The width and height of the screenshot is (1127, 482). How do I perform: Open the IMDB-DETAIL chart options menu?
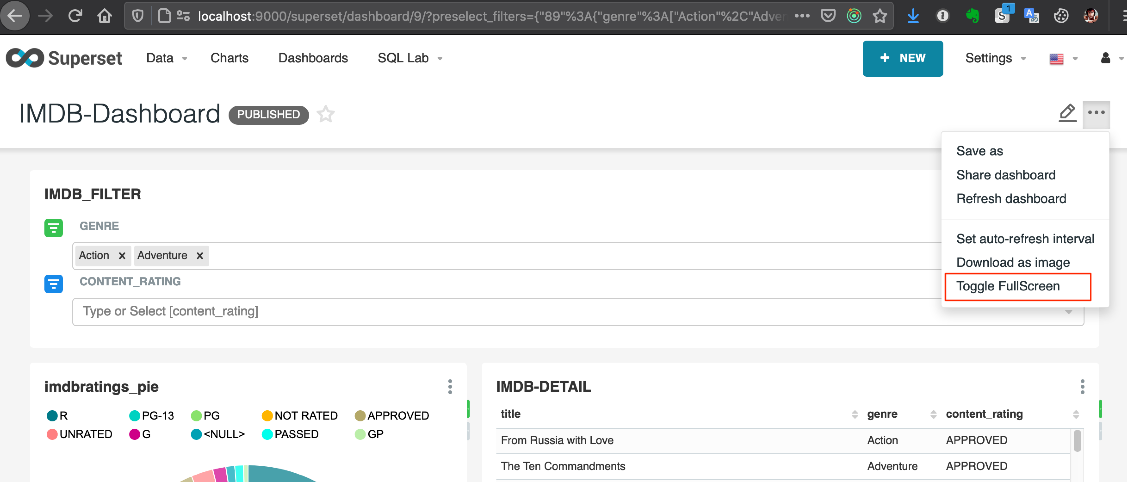(x=1082, y=387)
